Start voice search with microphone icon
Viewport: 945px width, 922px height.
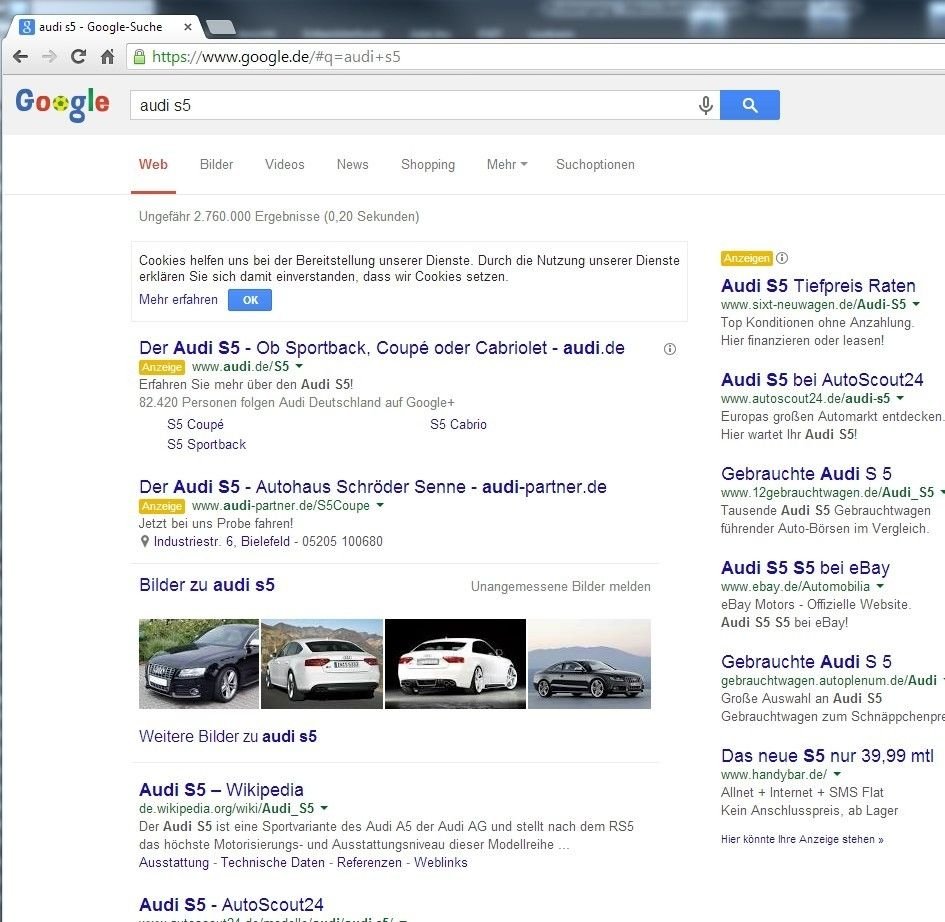point(706,105)
